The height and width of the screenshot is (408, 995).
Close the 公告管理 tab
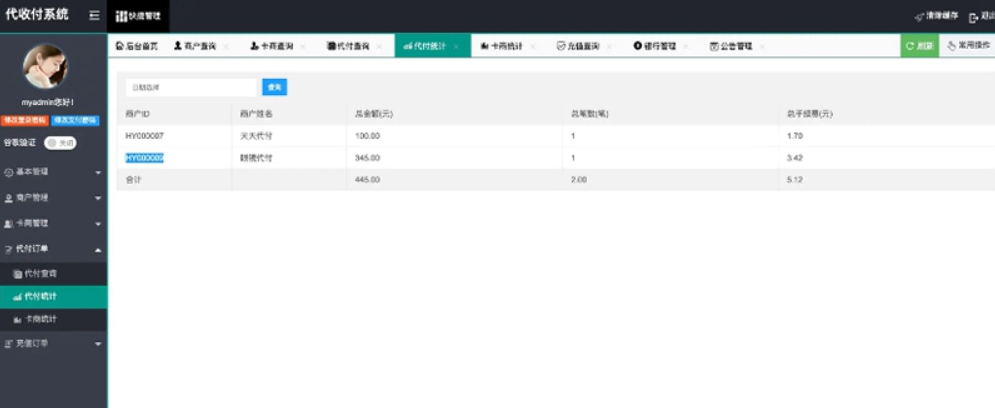point(762,47)
